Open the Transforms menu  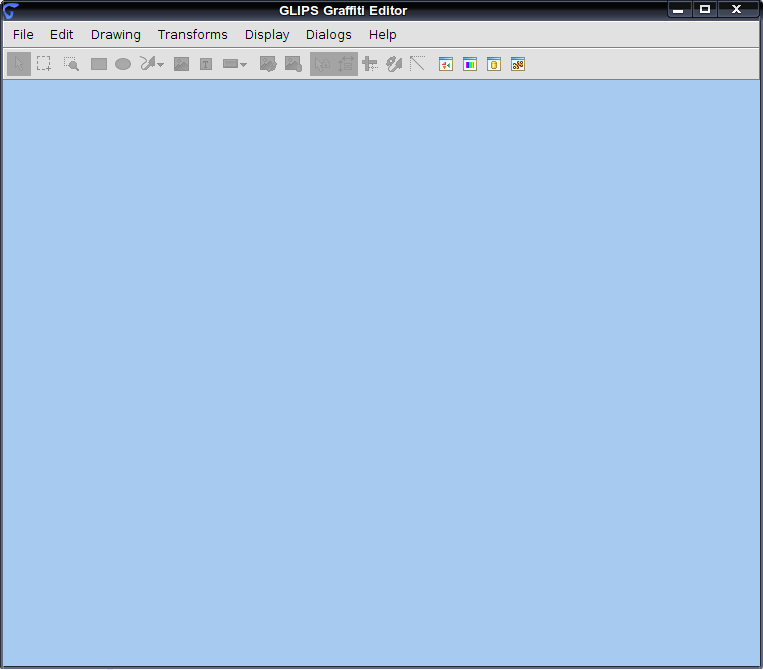coord(193,35)
